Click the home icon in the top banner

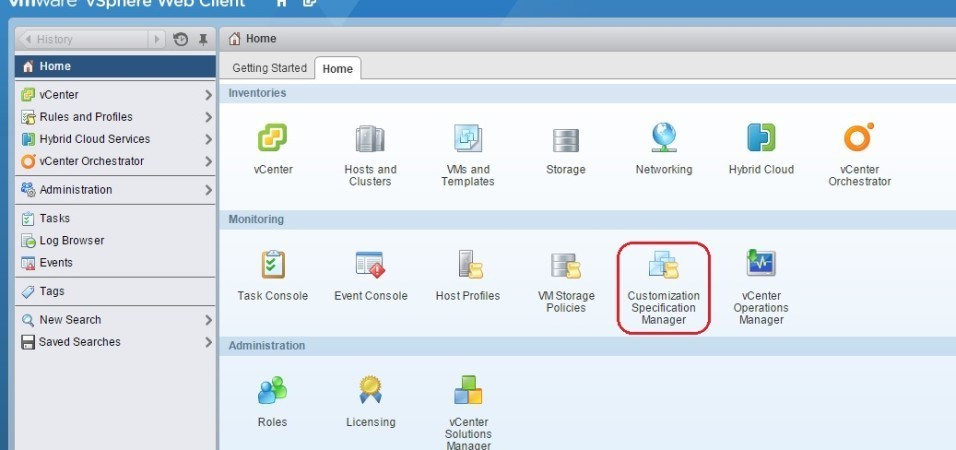click(x=281, y=3)
